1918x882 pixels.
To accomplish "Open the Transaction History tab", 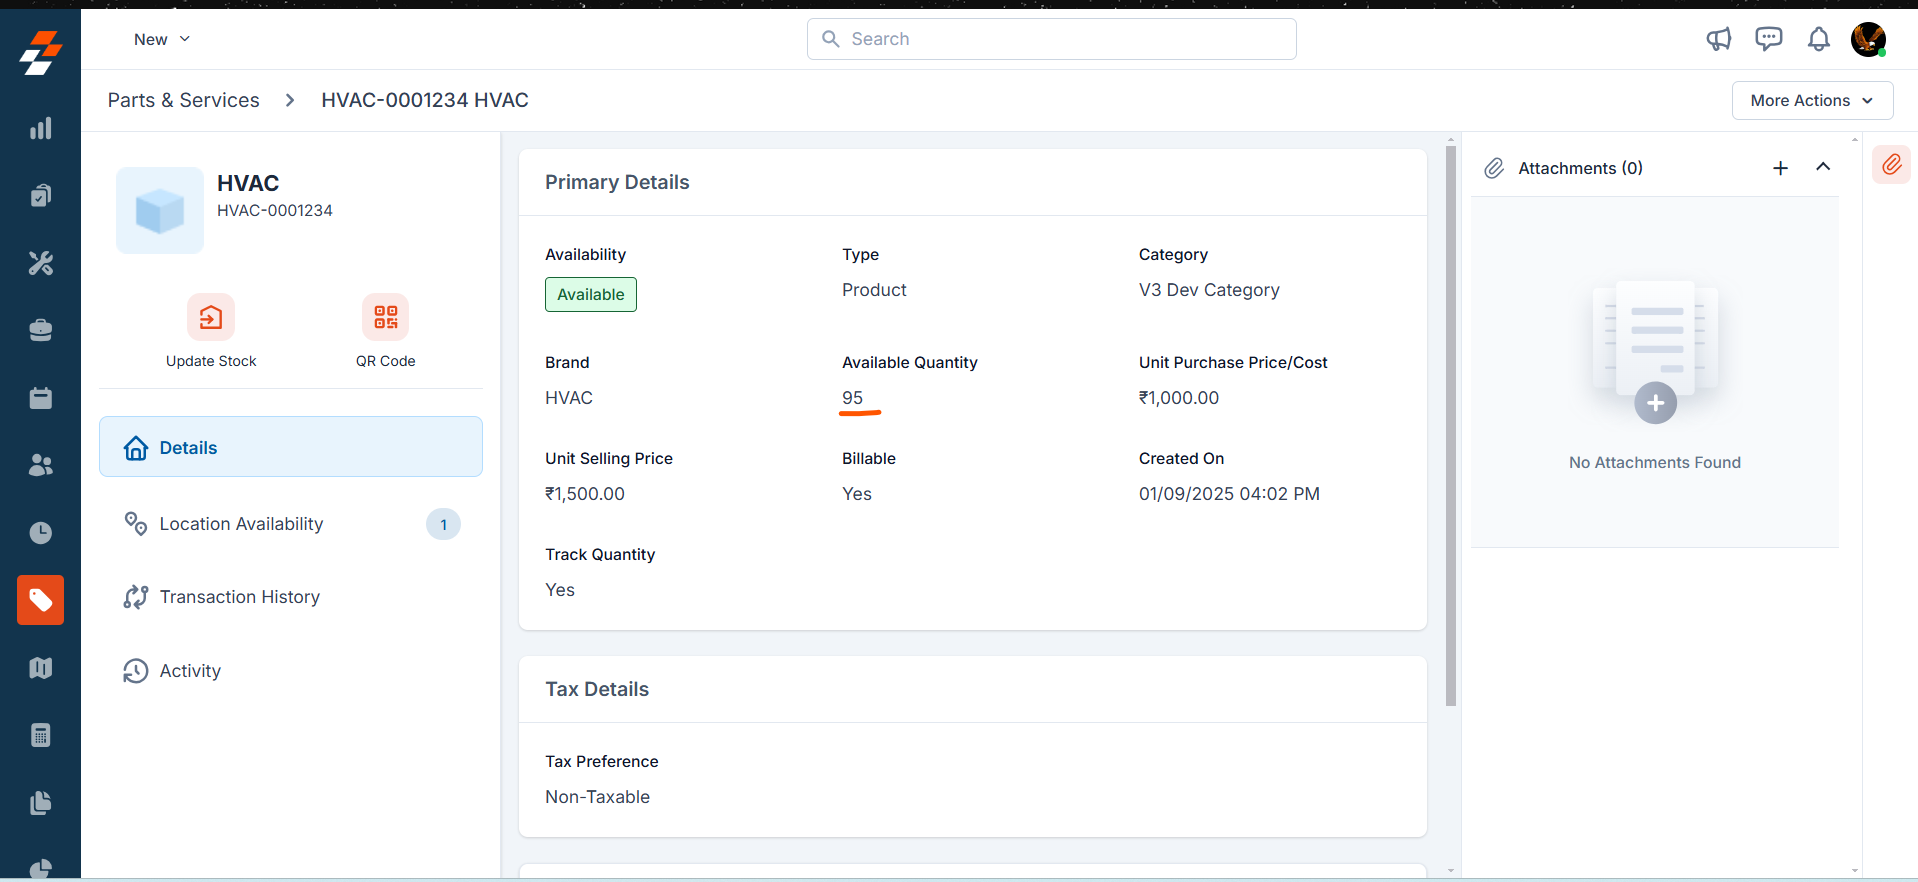I will [x=239, y=597].
